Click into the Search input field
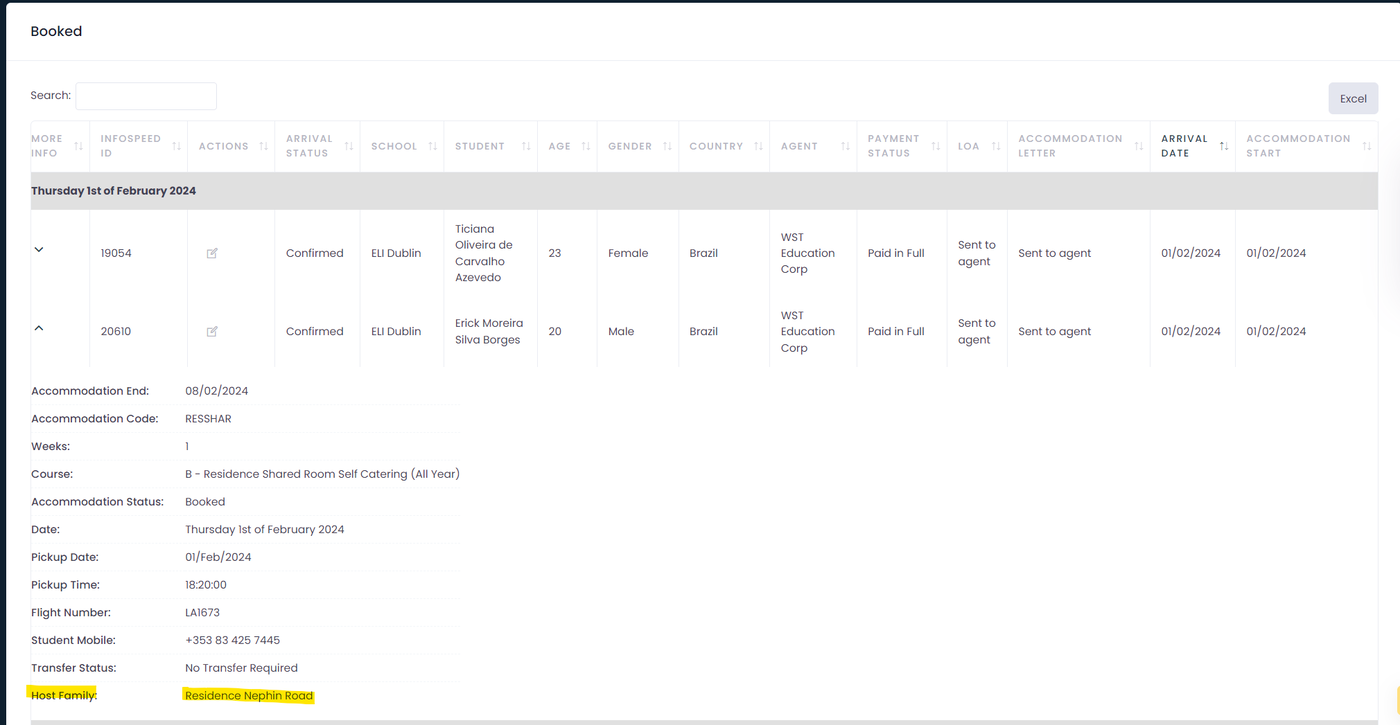This screenshot has height=725, width=1400. click(x=146, y=96)
